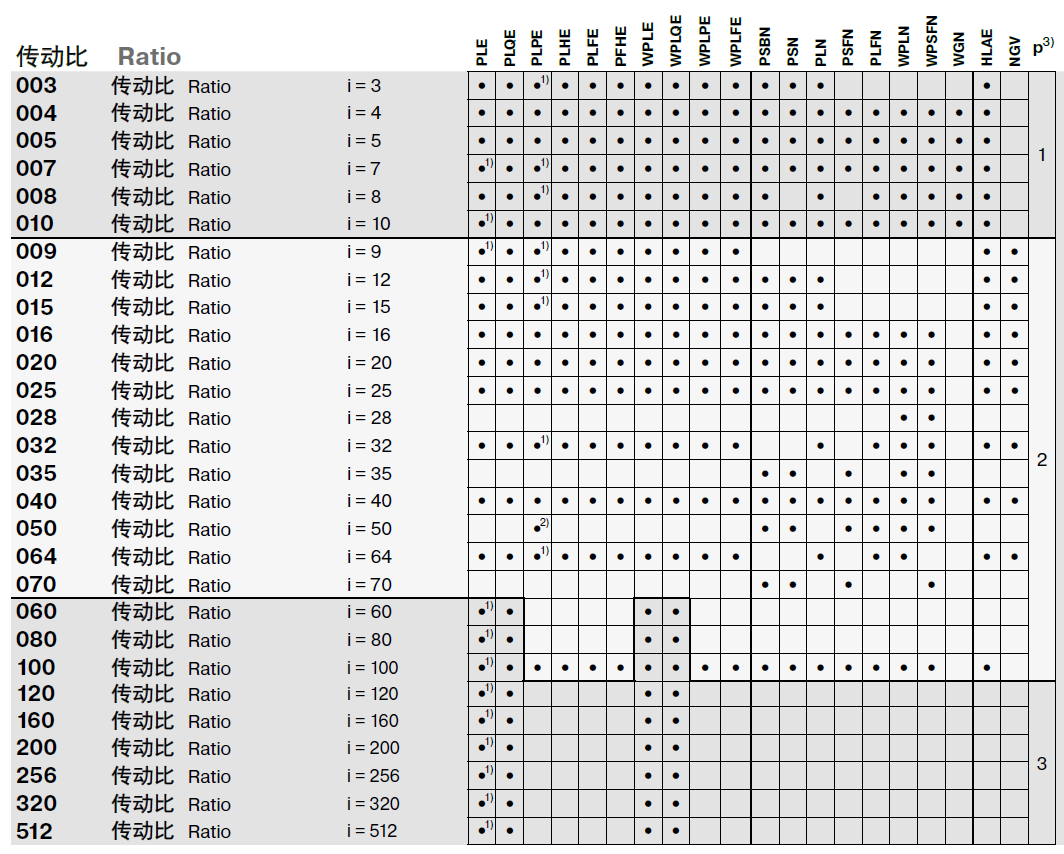Click the WPSFN dot in row 070
This screenshot has width=1064, height=854.
click(932, 584)
